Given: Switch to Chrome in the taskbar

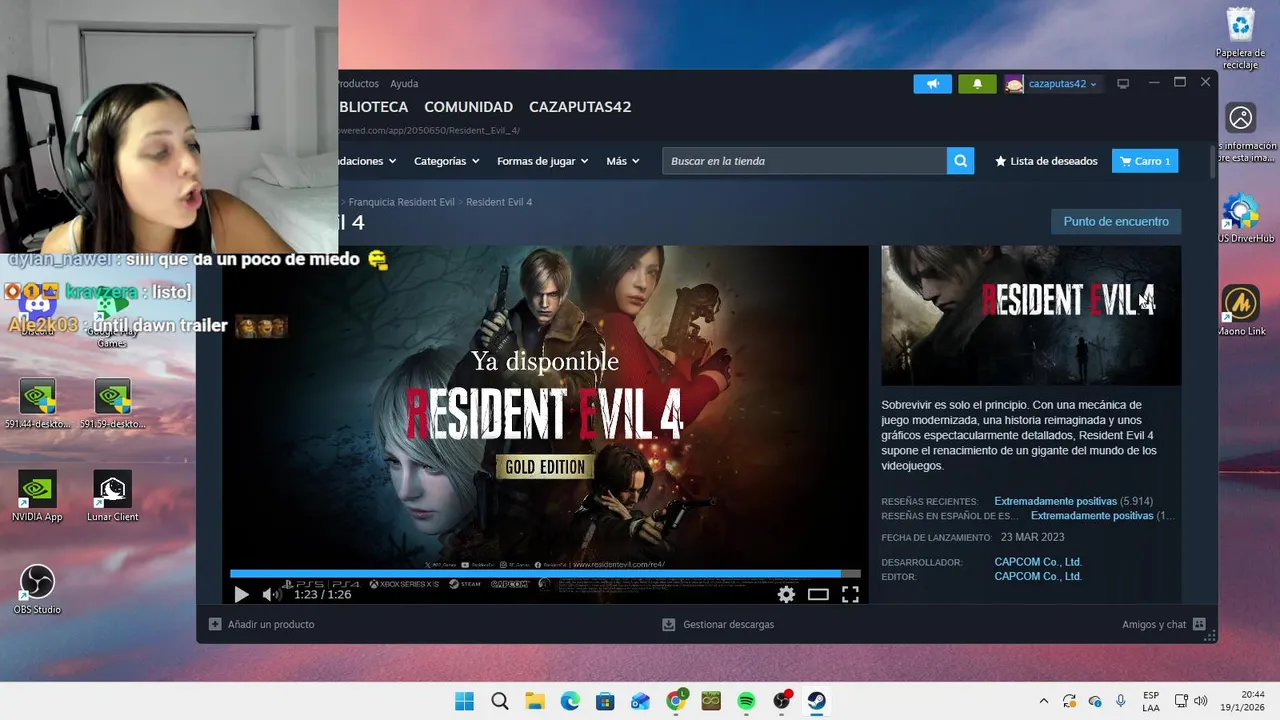Looking at the screenshot, I should pos(676,701).
